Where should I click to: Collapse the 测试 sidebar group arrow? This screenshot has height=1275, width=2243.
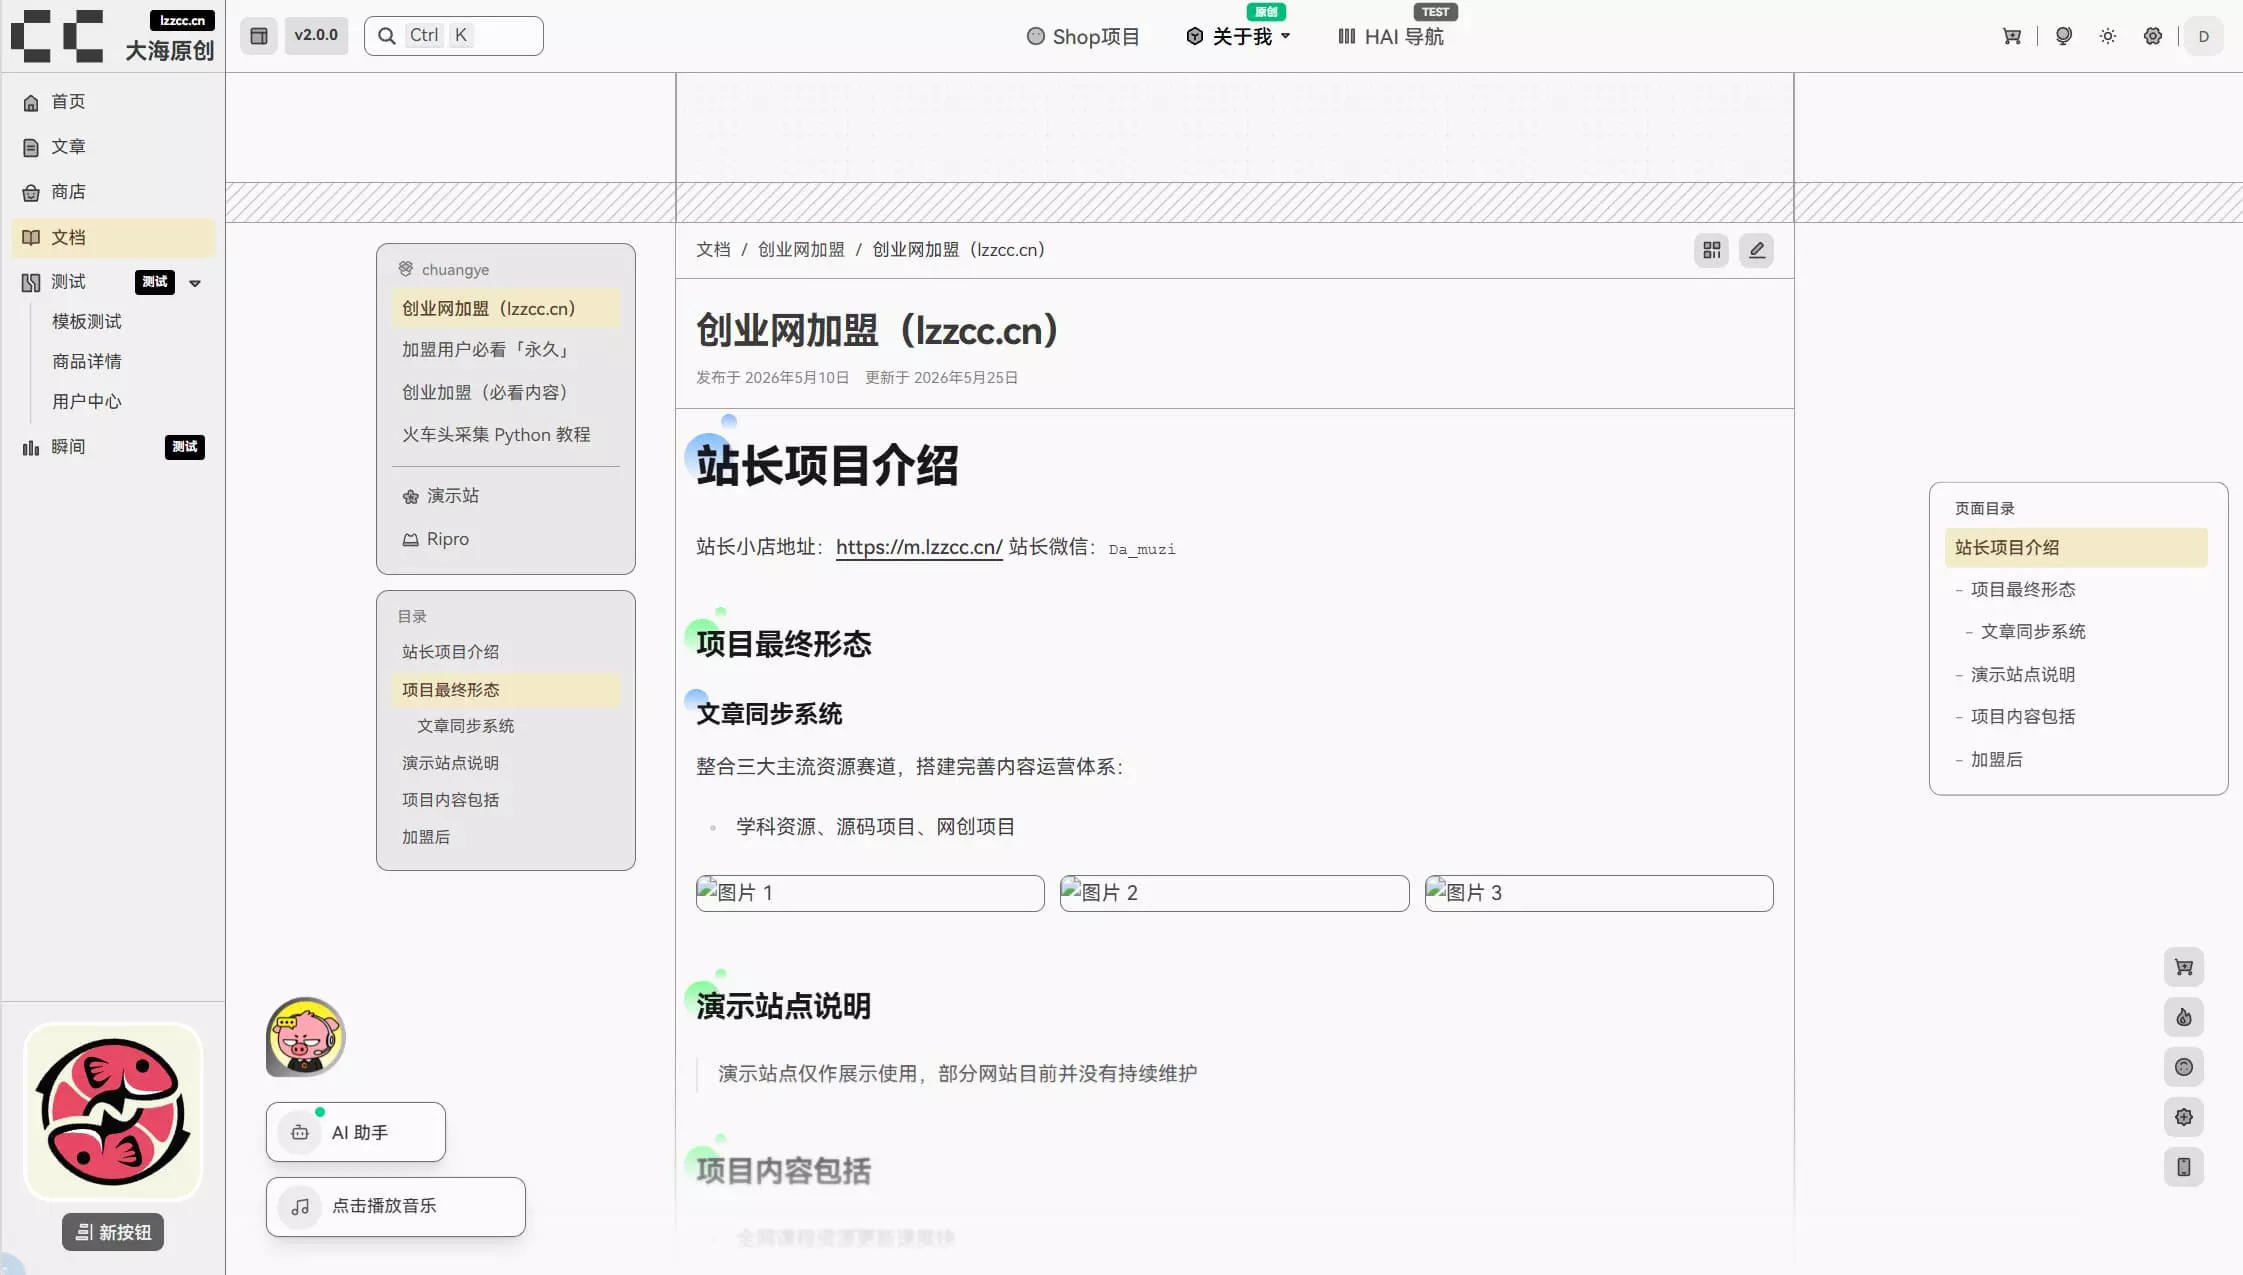pos(195,283)
